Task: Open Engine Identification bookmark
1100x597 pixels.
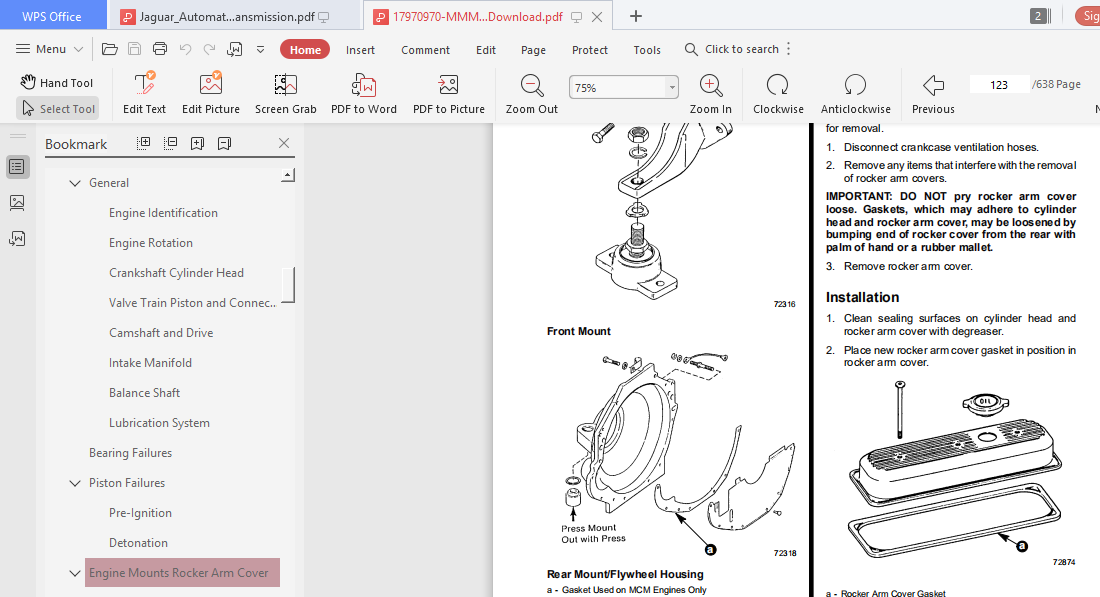Action: click(x=163, y=213)
